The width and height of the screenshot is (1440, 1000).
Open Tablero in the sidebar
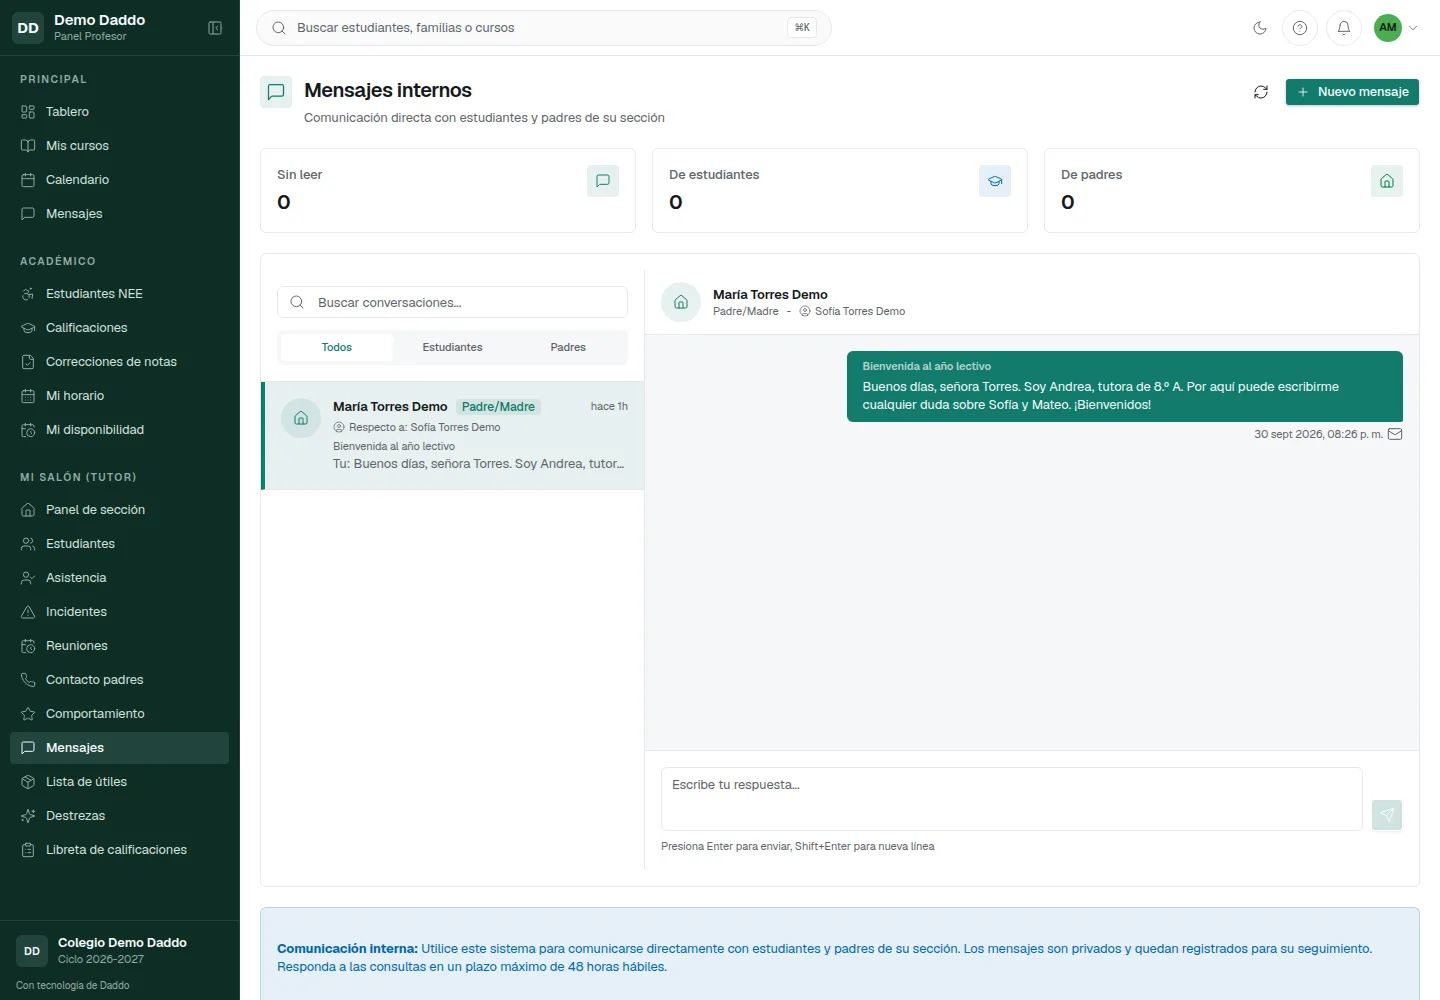(120, 112)
